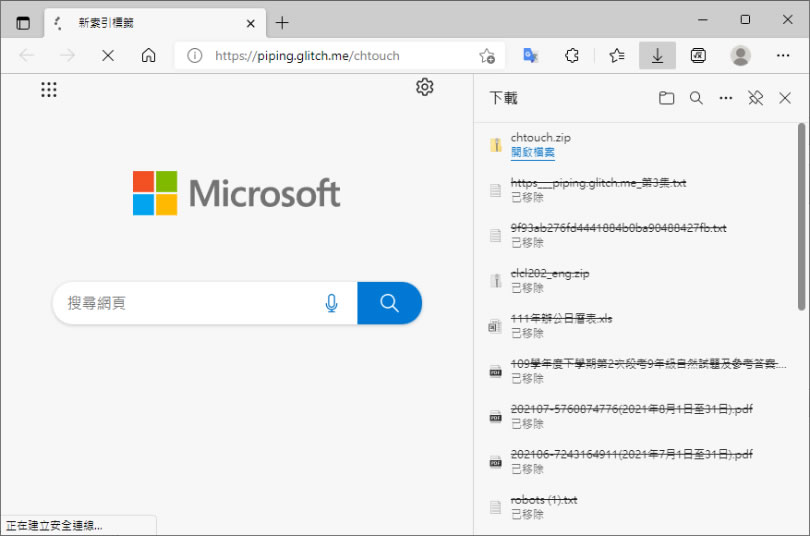Select removed 202107-5760874776 pdf entry
This screenshot has height=536, width=810.
[635, 416]
